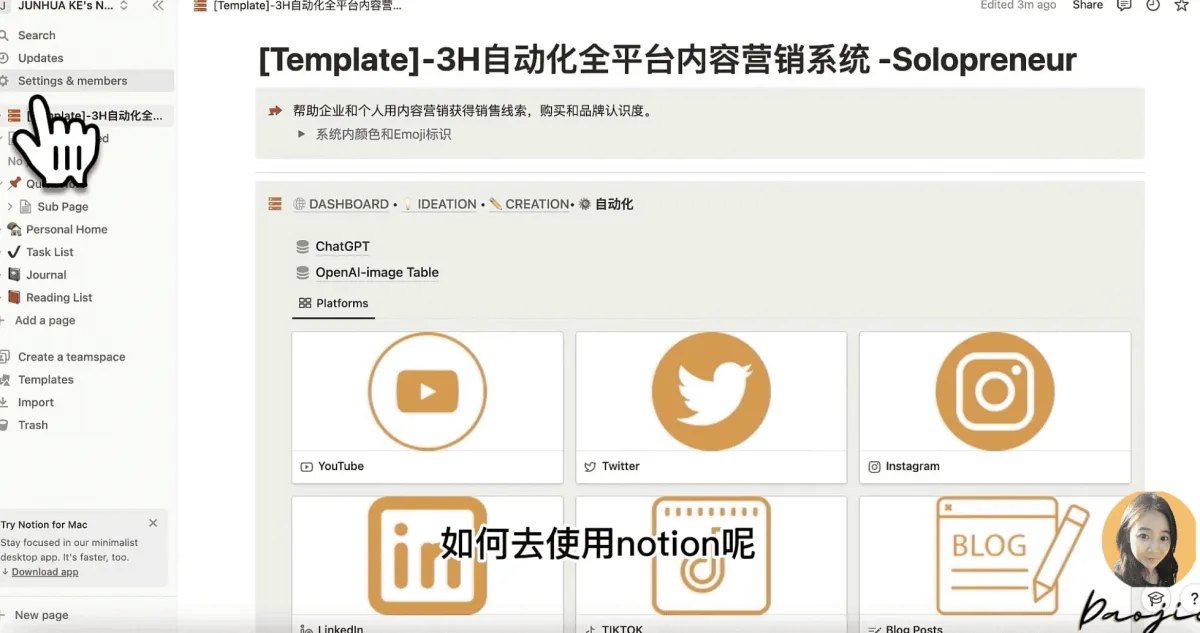Open the Twitter gallery card
This screenshot has width=1200, height=633.
click(x=711, y=408)
